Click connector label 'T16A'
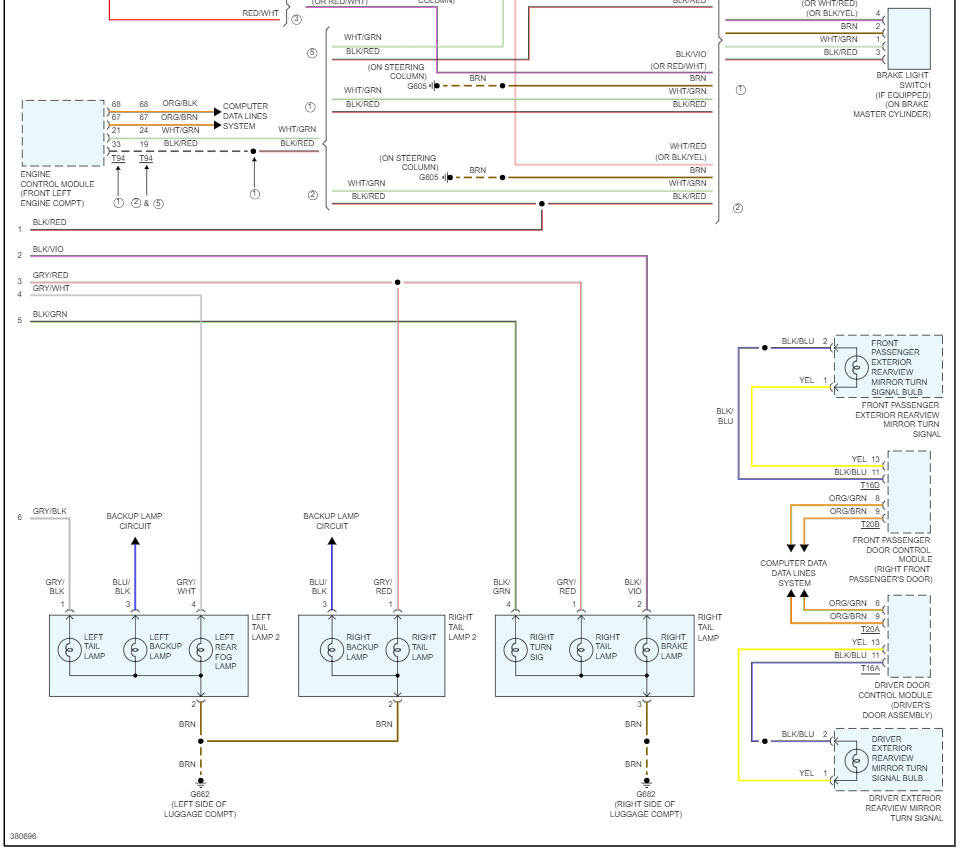This screenshot has height=849, width=967. (x=870, y=668)
